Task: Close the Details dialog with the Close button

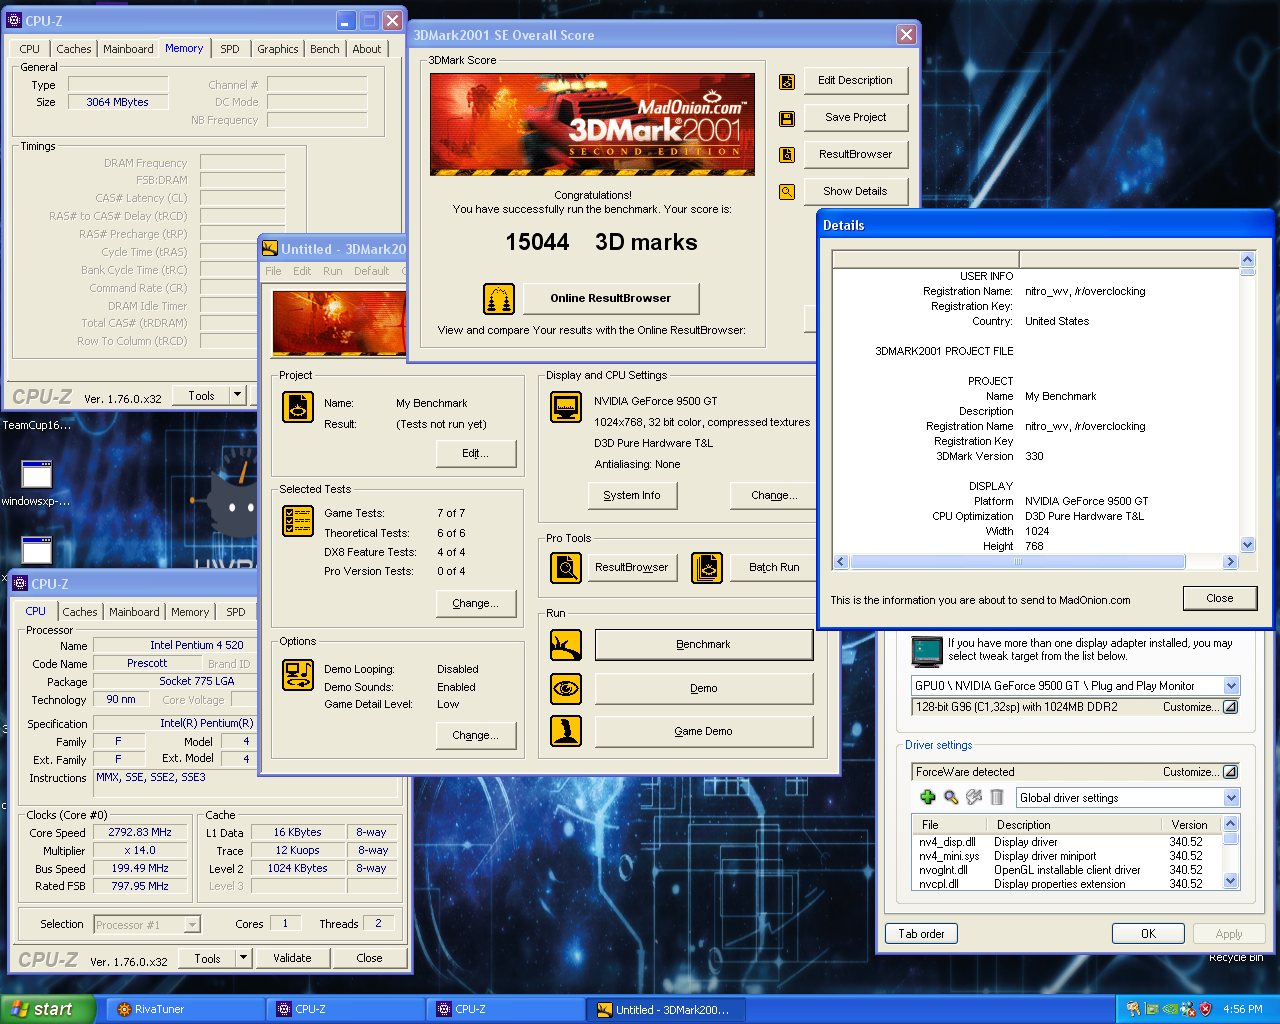Action: pos(1219,598)
